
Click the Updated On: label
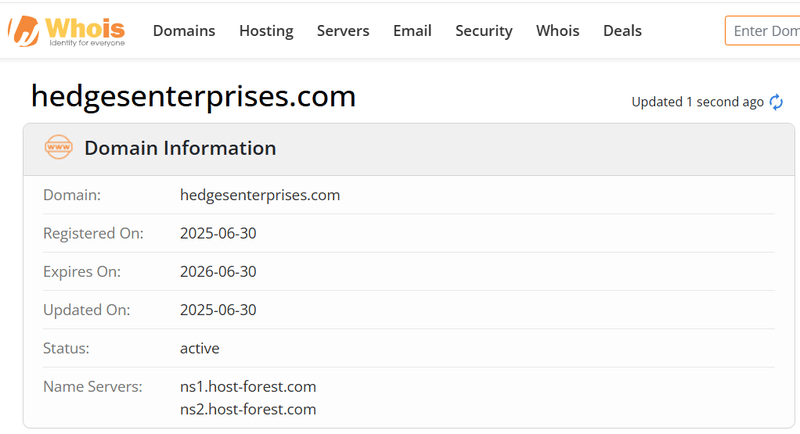[x=87, y=310]
